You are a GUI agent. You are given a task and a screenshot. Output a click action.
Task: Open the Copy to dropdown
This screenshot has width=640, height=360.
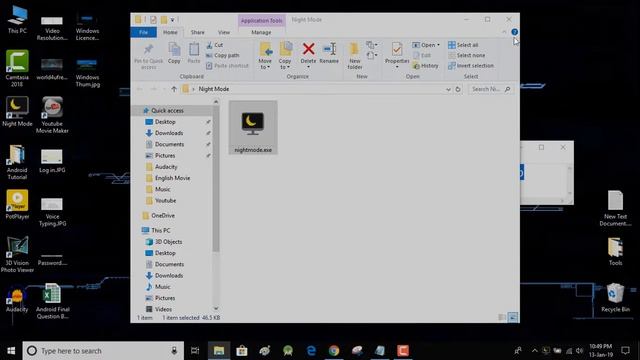pyautogui.click(x=285, y=56)
